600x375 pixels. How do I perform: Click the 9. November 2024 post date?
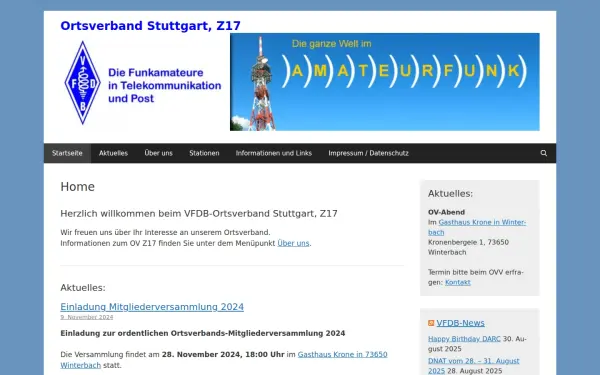pos(87,317)
